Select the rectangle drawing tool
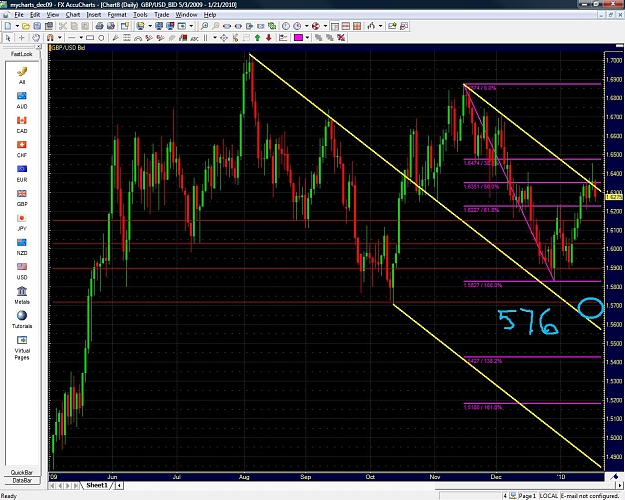Image resolution: width=625 pixels, height=500 pixels. point(90,38)
